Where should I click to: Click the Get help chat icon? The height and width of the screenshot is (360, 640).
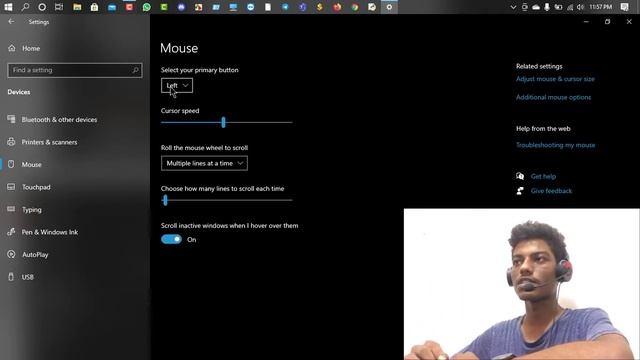(x=520, y=176)
